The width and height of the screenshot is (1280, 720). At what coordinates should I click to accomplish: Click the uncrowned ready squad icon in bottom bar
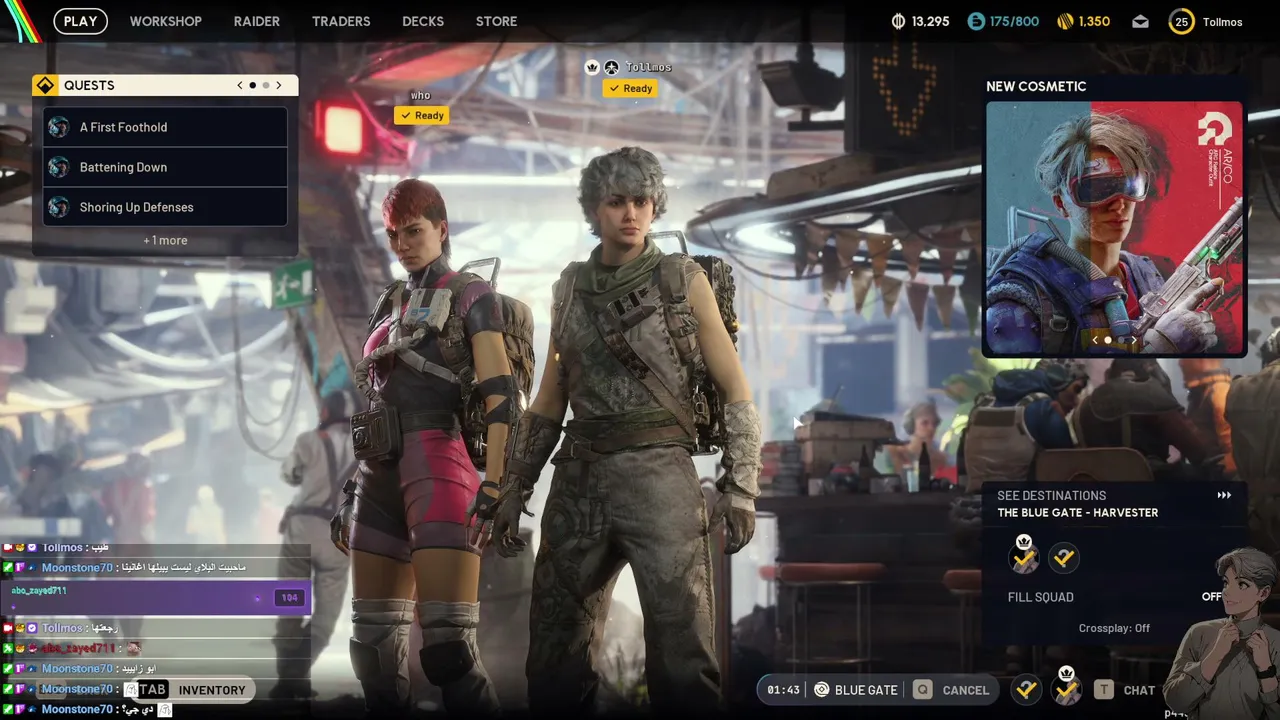1025,689
